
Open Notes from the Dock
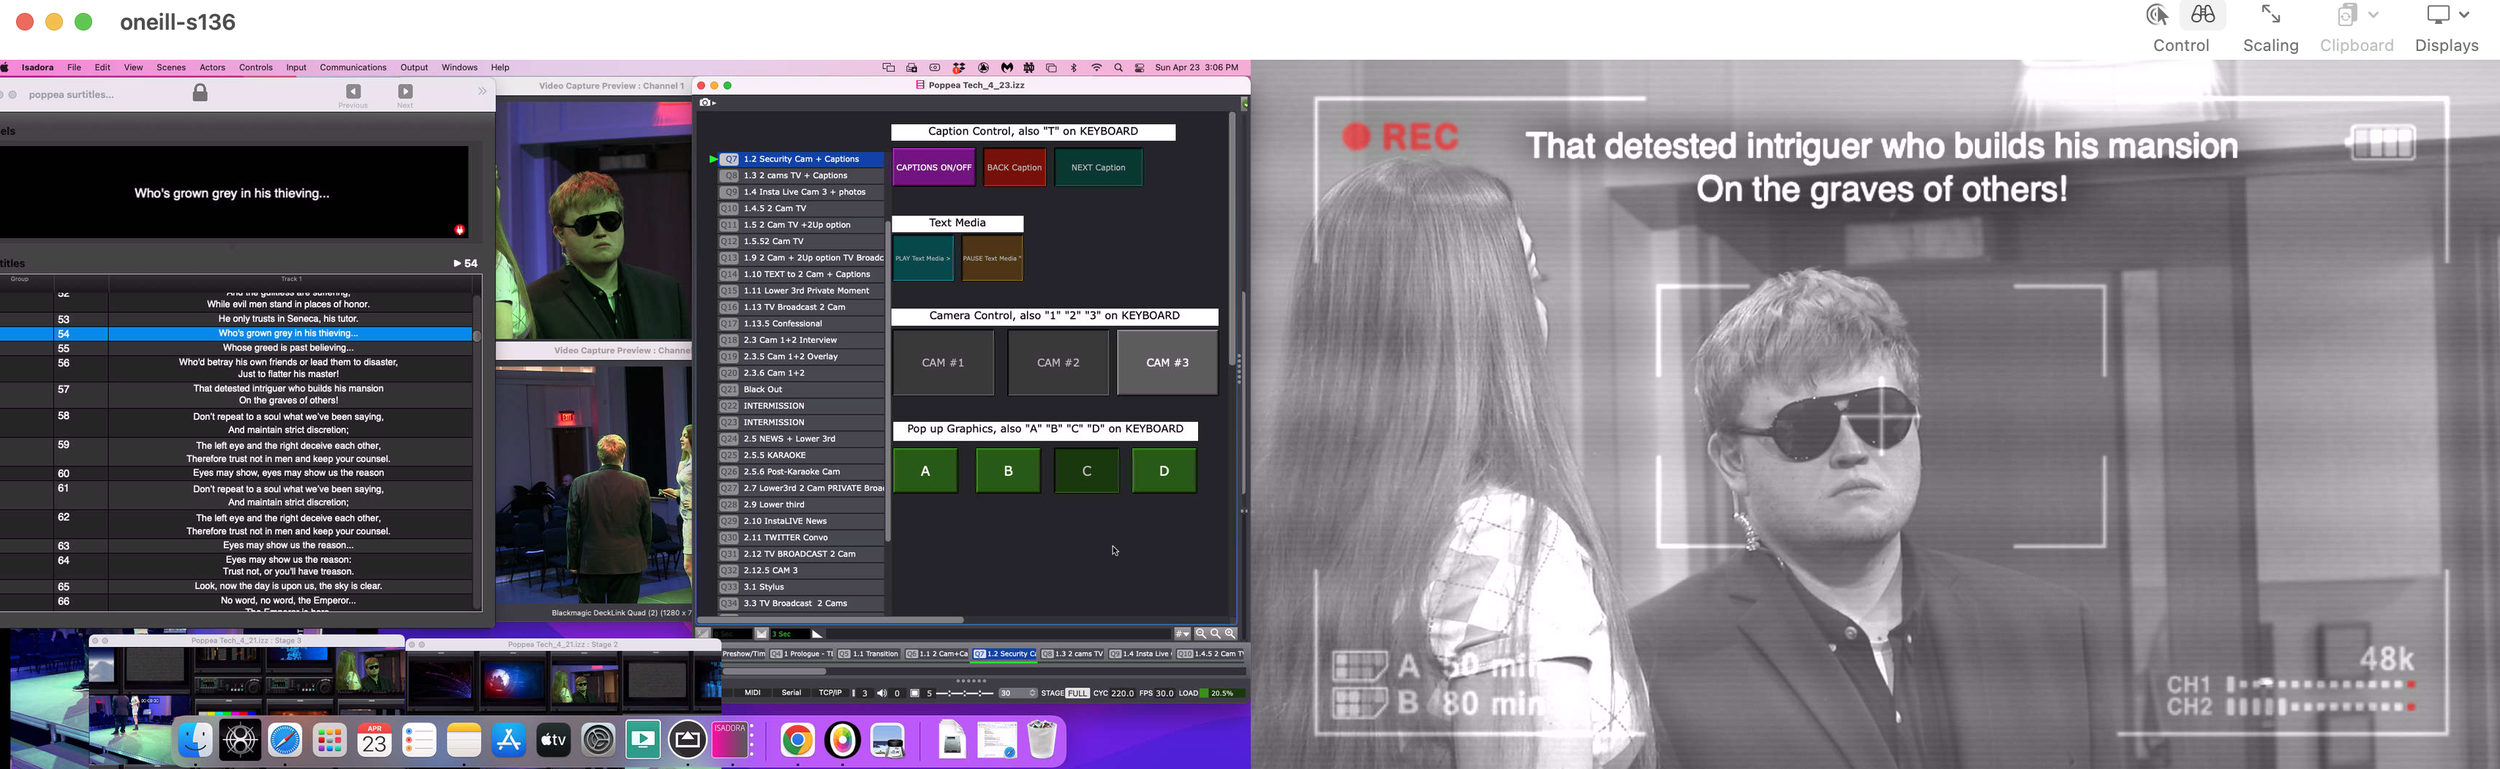(464, 741)
